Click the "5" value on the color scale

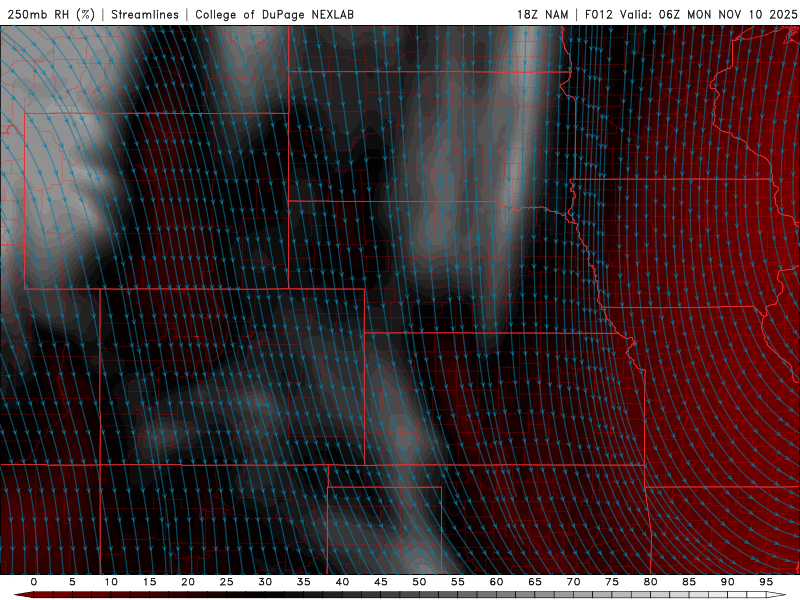[72, 582]
